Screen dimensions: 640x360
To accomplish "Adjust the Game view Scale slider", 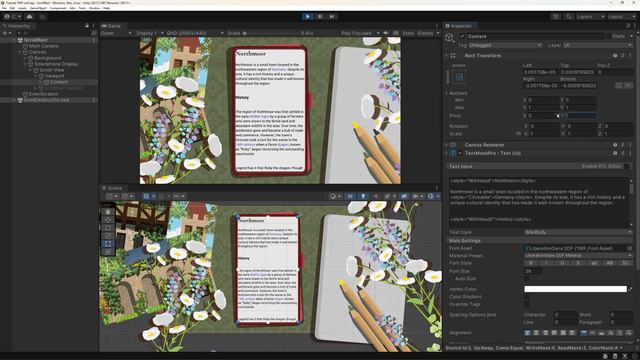I will pos(271,33).
